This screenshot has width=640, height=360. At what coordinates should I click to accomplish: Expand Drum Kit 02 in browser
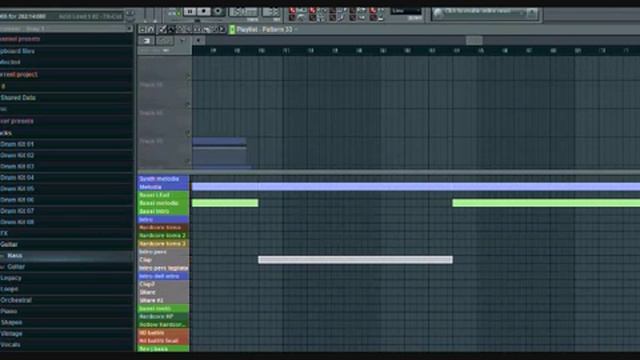tap(17, 155)
